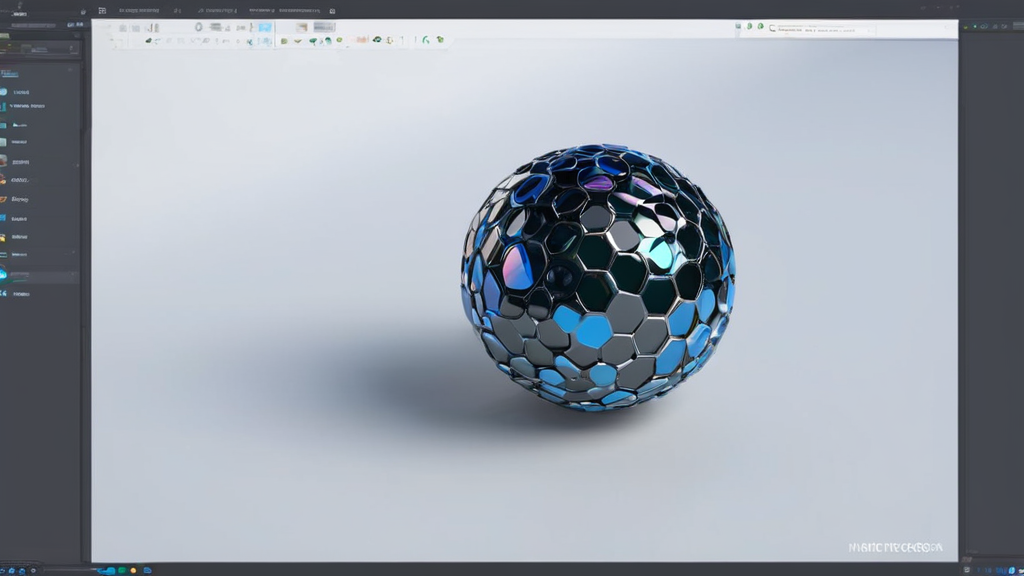1024x576 pixels.
Task: Click the green icon in the bottom taskbar
Action: point(121,571)
